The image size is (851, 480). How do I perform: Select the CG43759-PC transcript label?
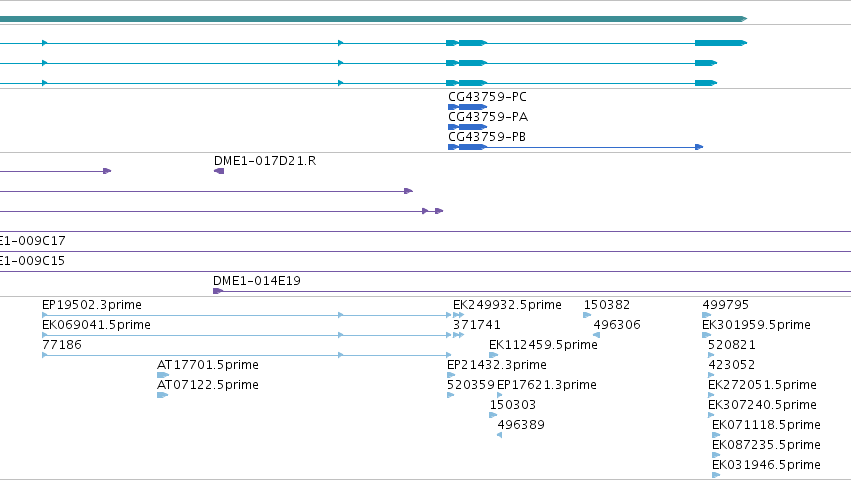tap(487, 97)
